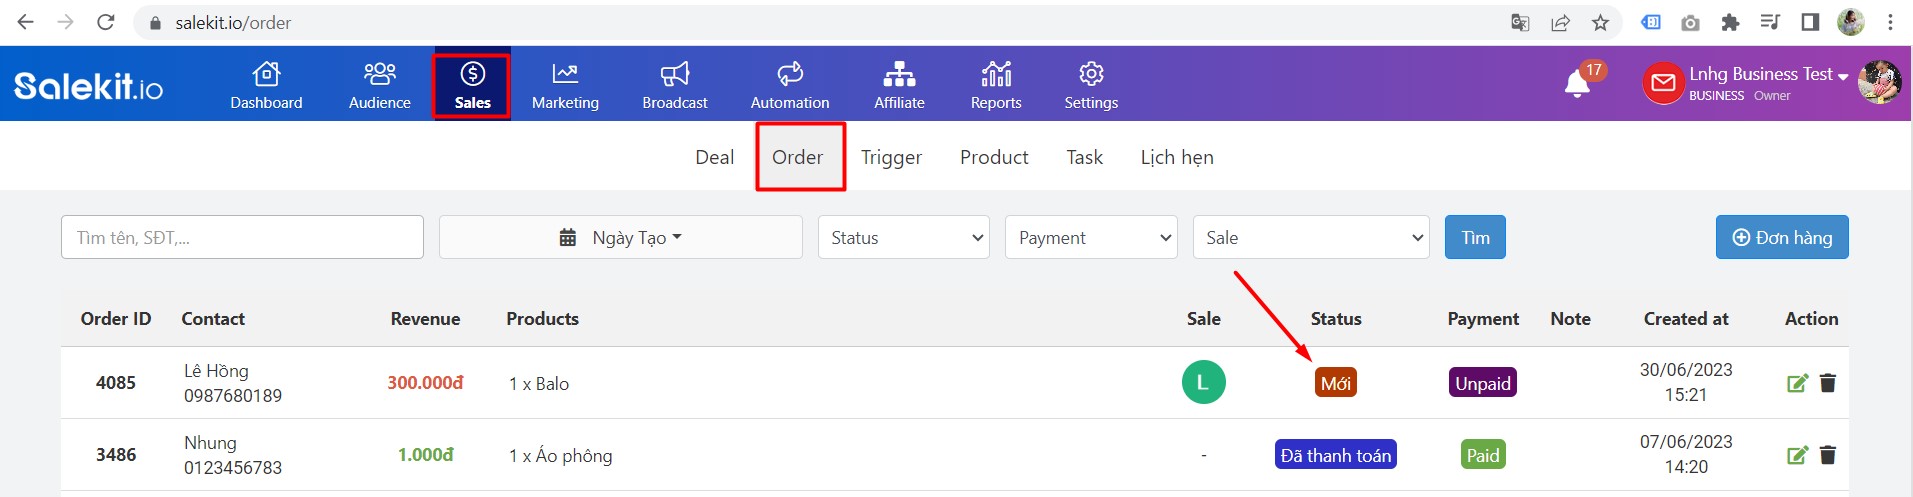The height and width of the screenshot is (497, 1913).
Task: Open the Affiliate network icon
Action: pos(899,74)
